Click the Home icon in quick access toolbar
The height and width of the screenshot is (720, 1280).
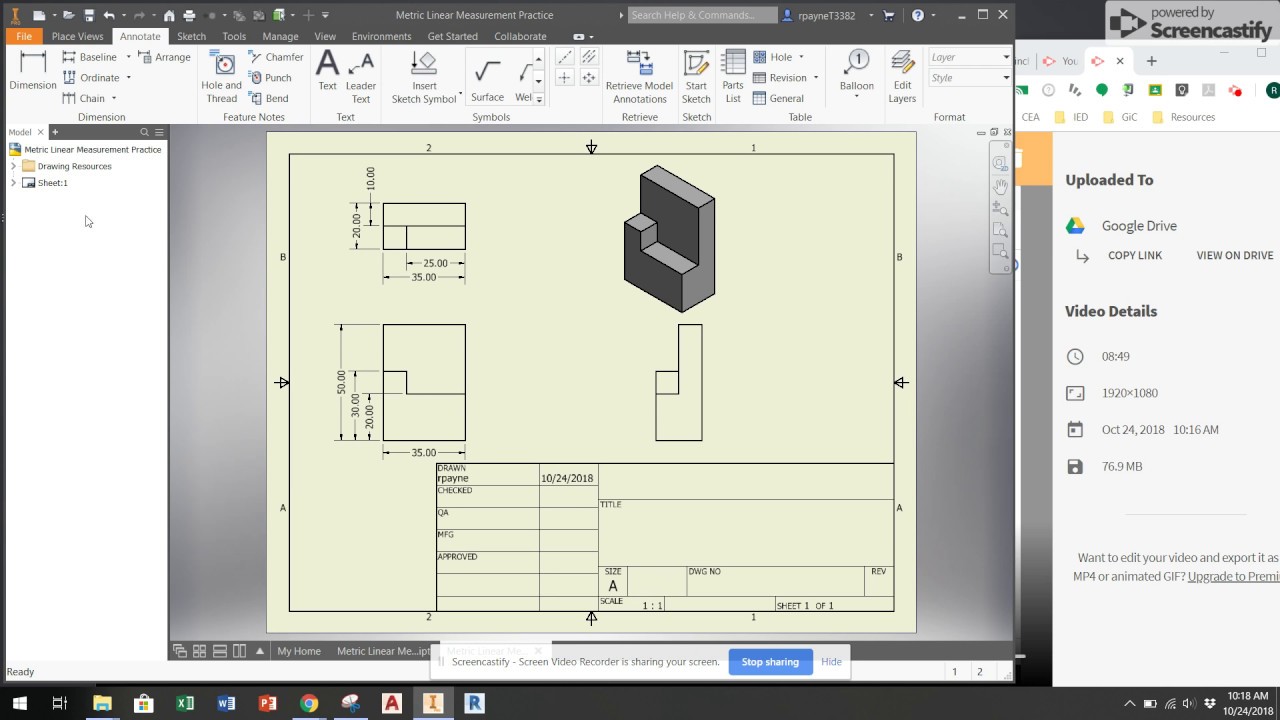169,15
